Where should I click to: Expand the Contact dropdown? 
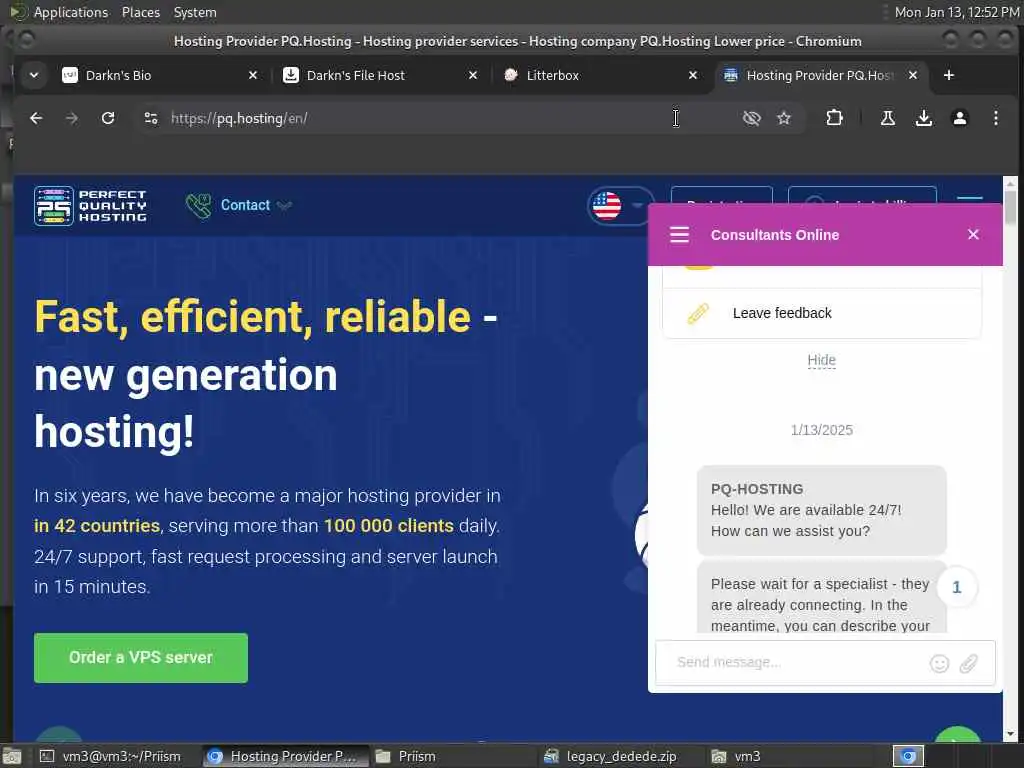tap(255, 205)
